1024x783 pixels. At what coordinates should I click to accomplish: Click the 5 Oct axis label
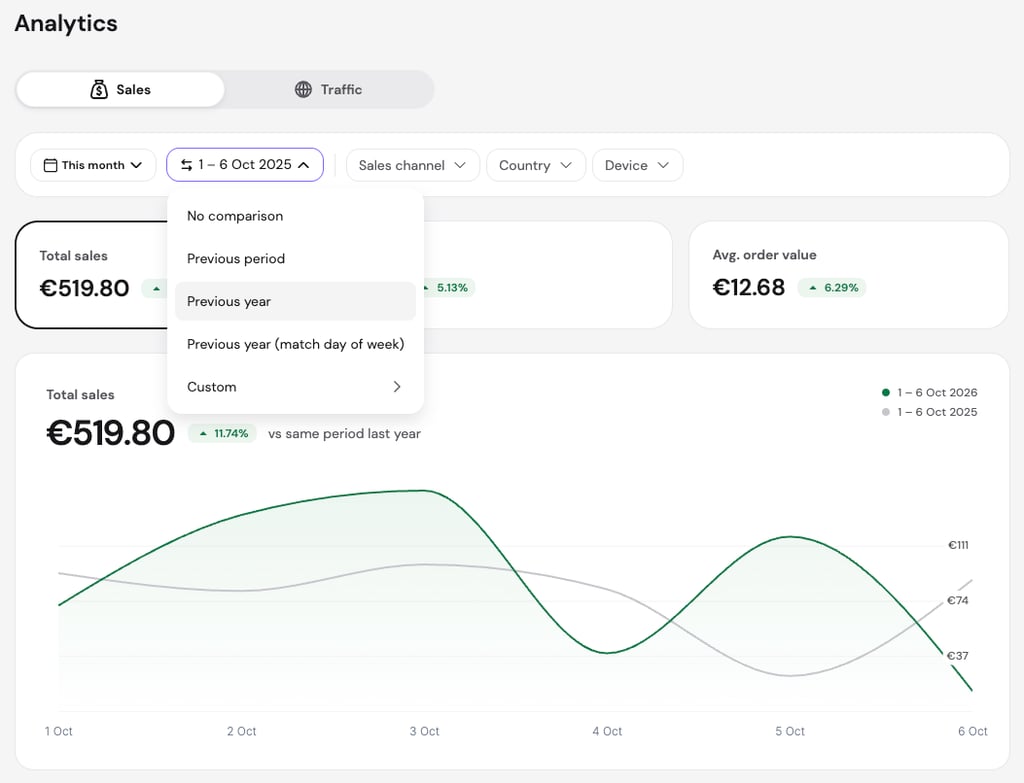pyautogui.click(x=790, y=731)
